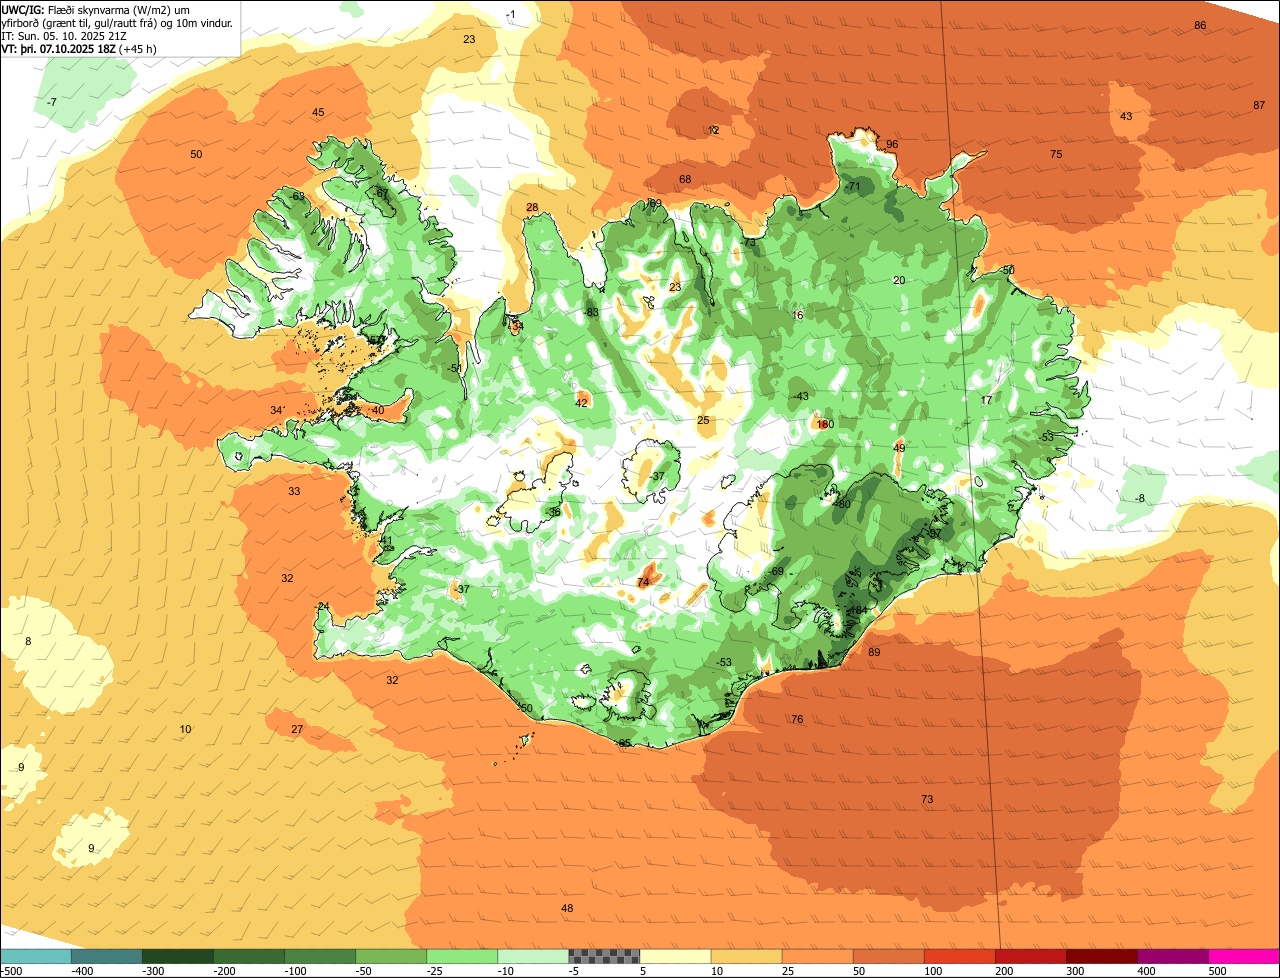Click the map value '20' on the land
The width and height of the screenshot is (1280, 978).
coord(898,280)
